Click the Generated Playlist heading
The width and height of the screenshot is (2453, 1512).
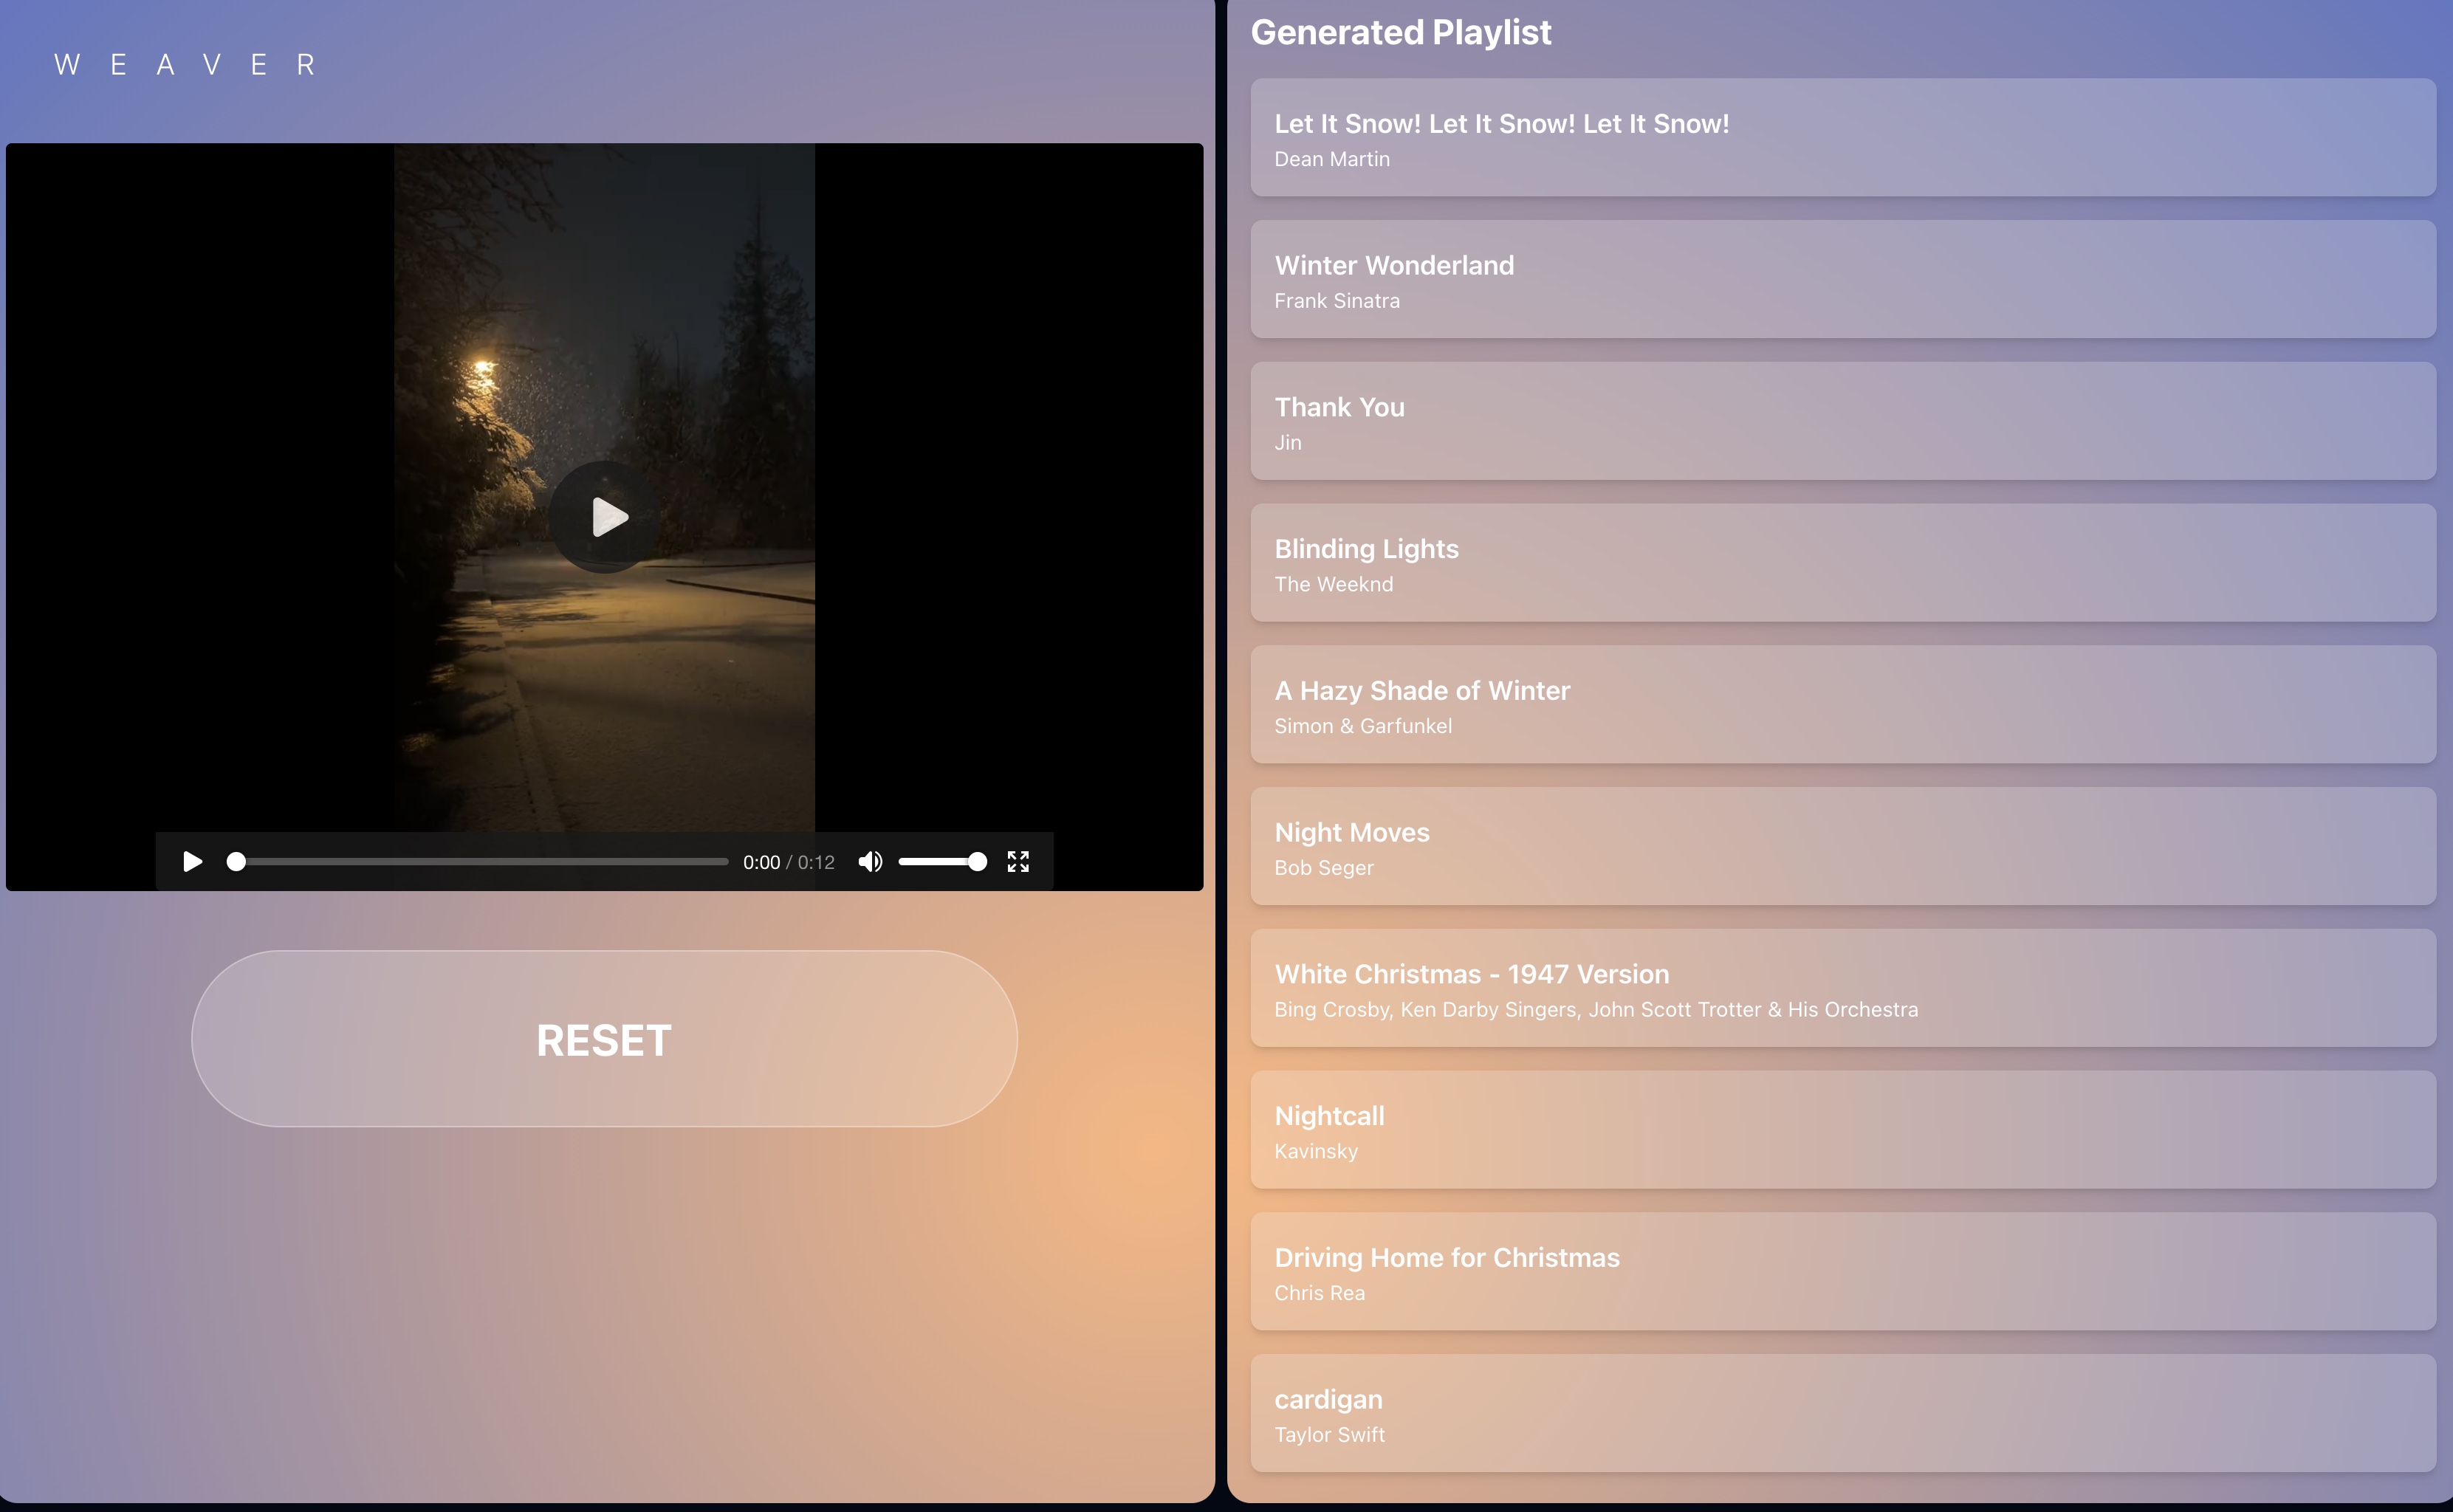coord(1400,33)
